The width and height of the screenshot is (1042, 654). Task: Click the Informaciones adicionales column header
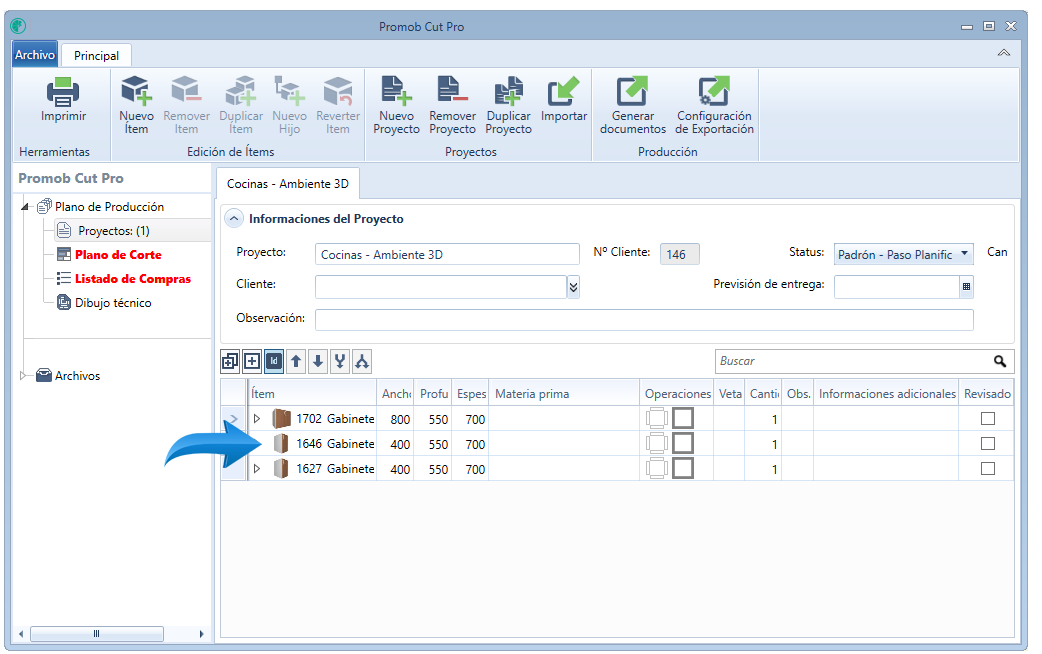pos(886,393)
